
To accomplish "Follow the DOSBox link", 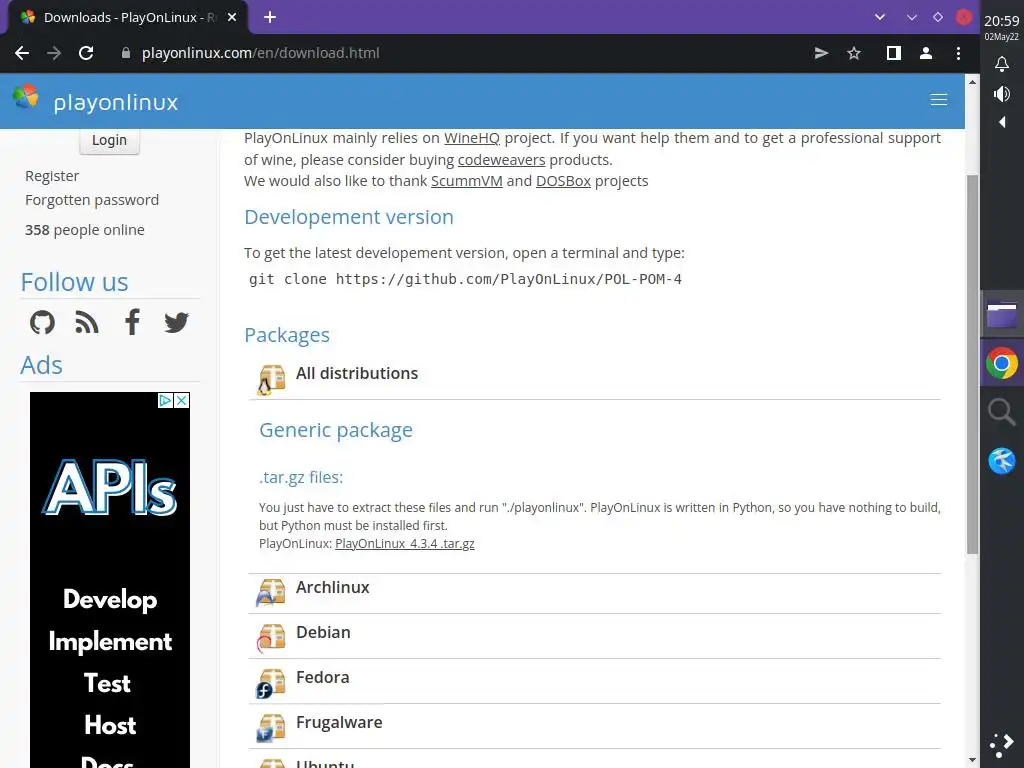I will click(x=563, y=181).
